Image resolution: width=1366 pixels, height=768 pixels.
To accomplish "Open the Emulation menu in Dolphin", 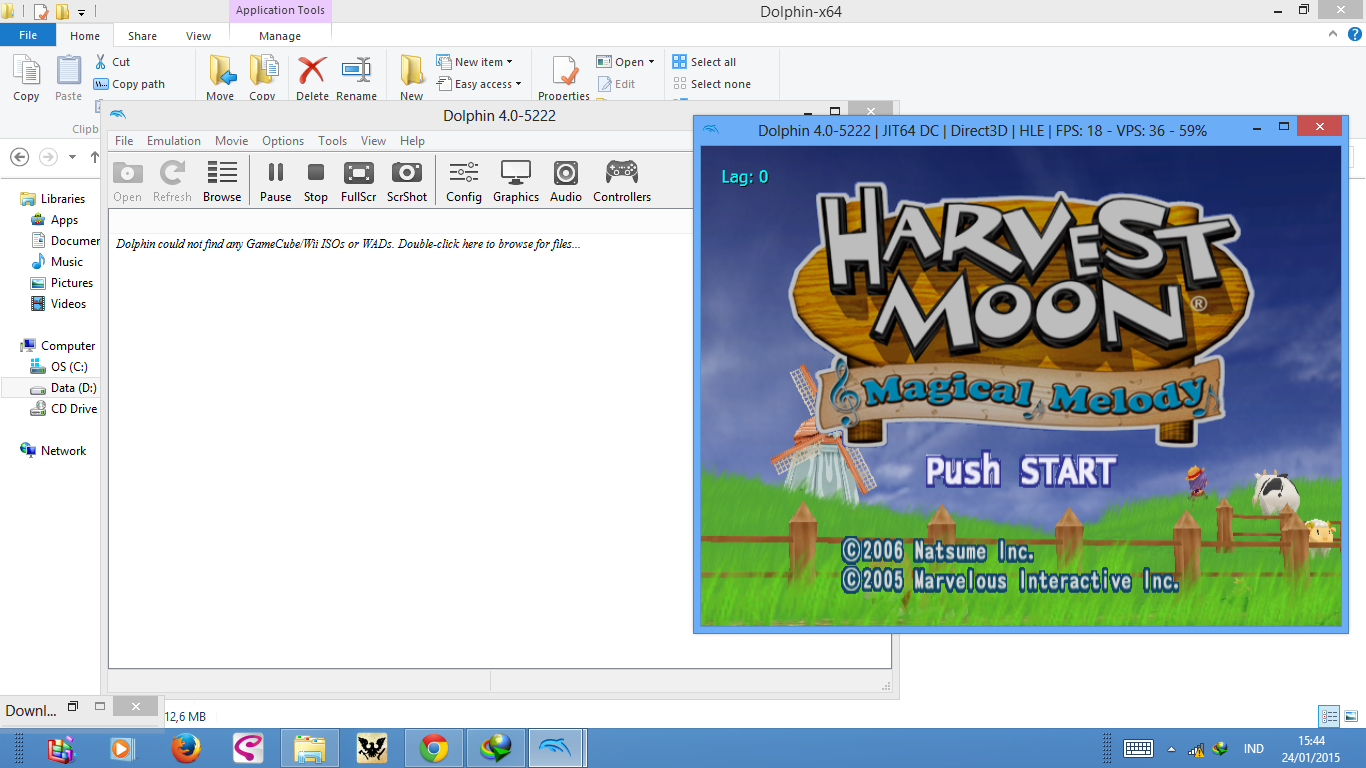I will [x=174, y=141].
